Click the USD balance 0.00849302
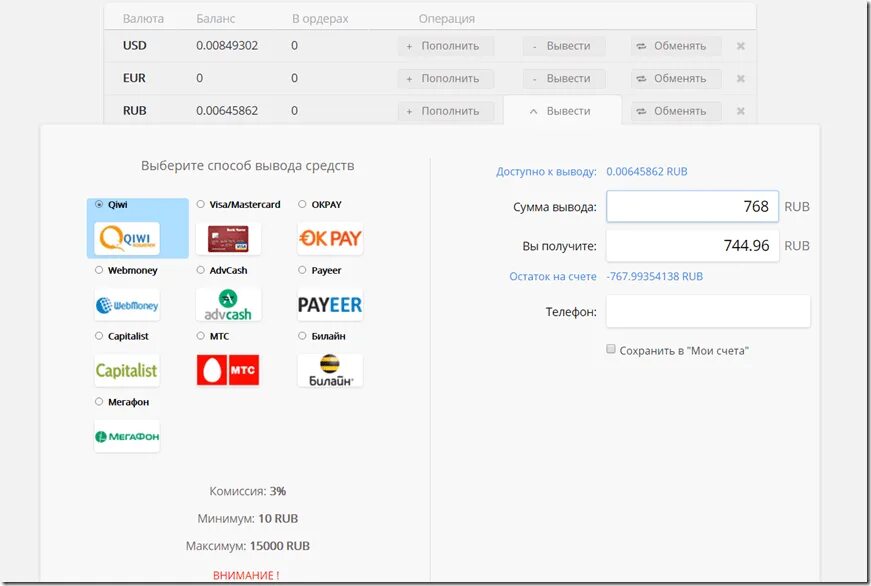 (x=227, y=46)
